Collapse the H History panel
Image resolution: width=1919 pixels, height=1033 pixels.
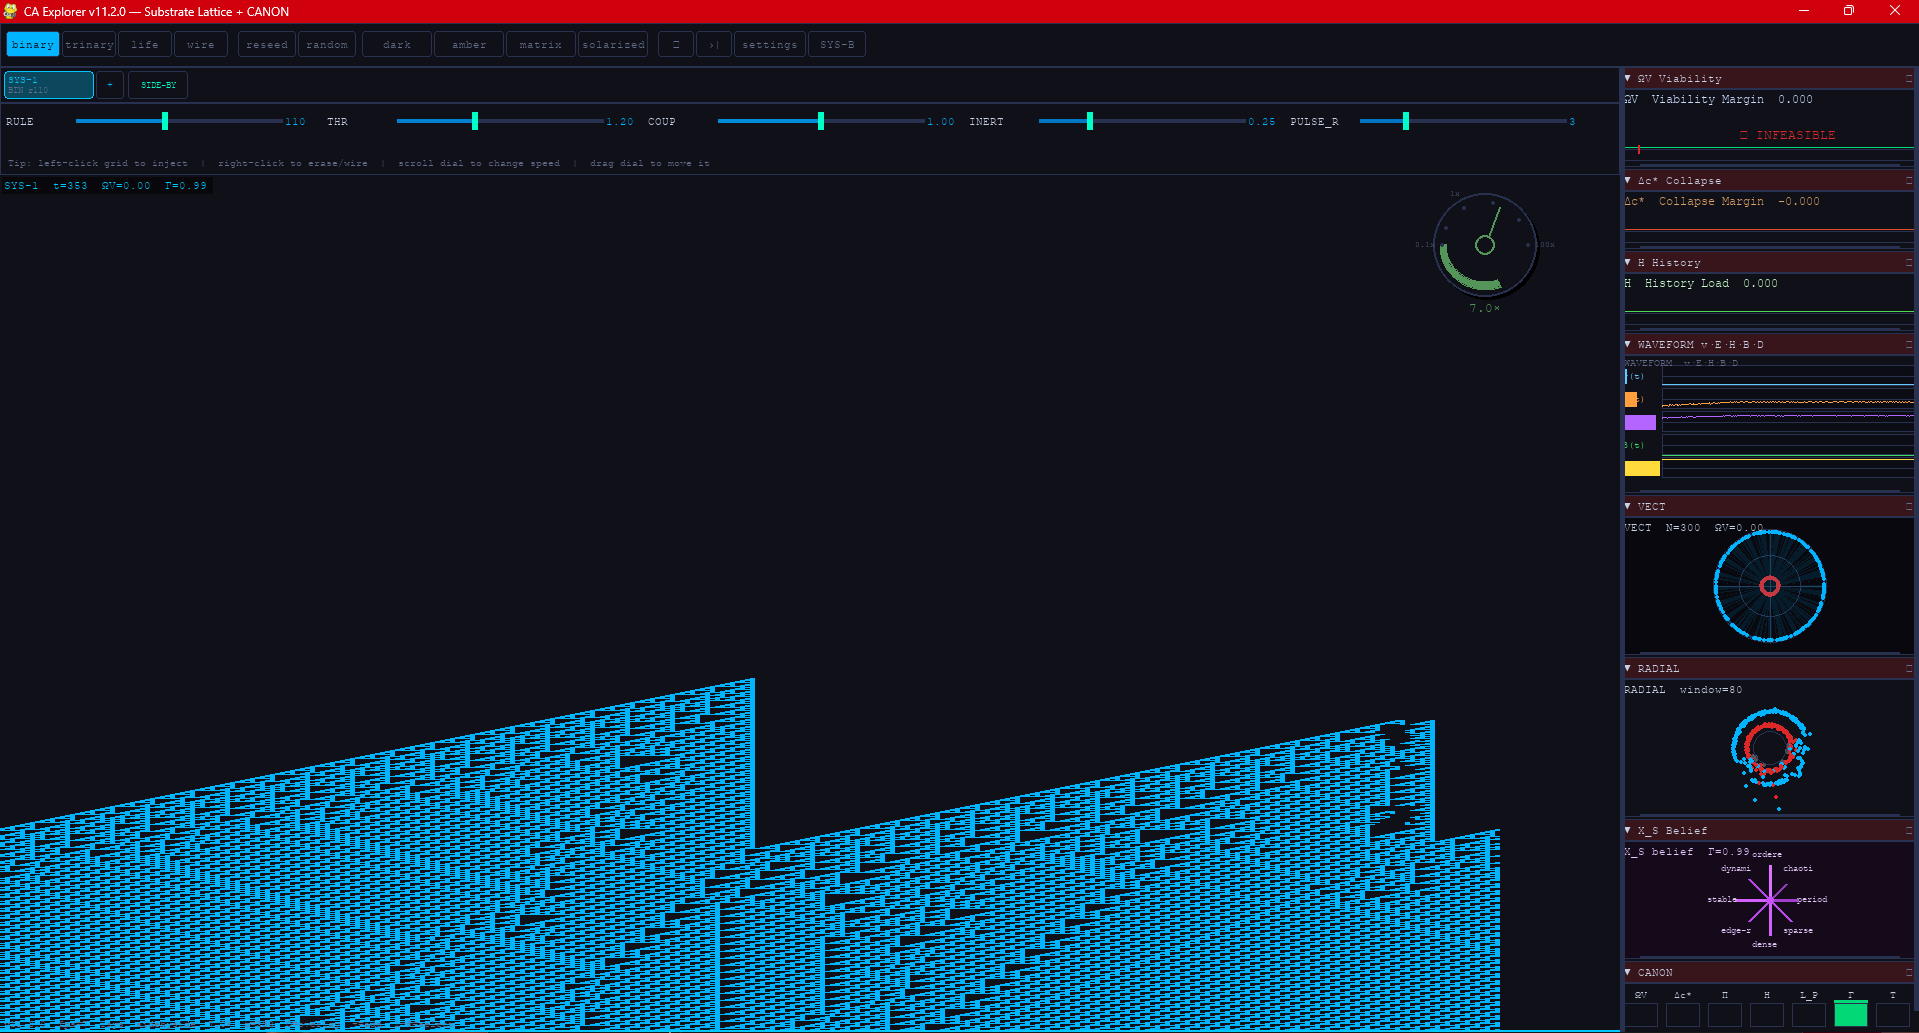click(x=1628, y=262)
